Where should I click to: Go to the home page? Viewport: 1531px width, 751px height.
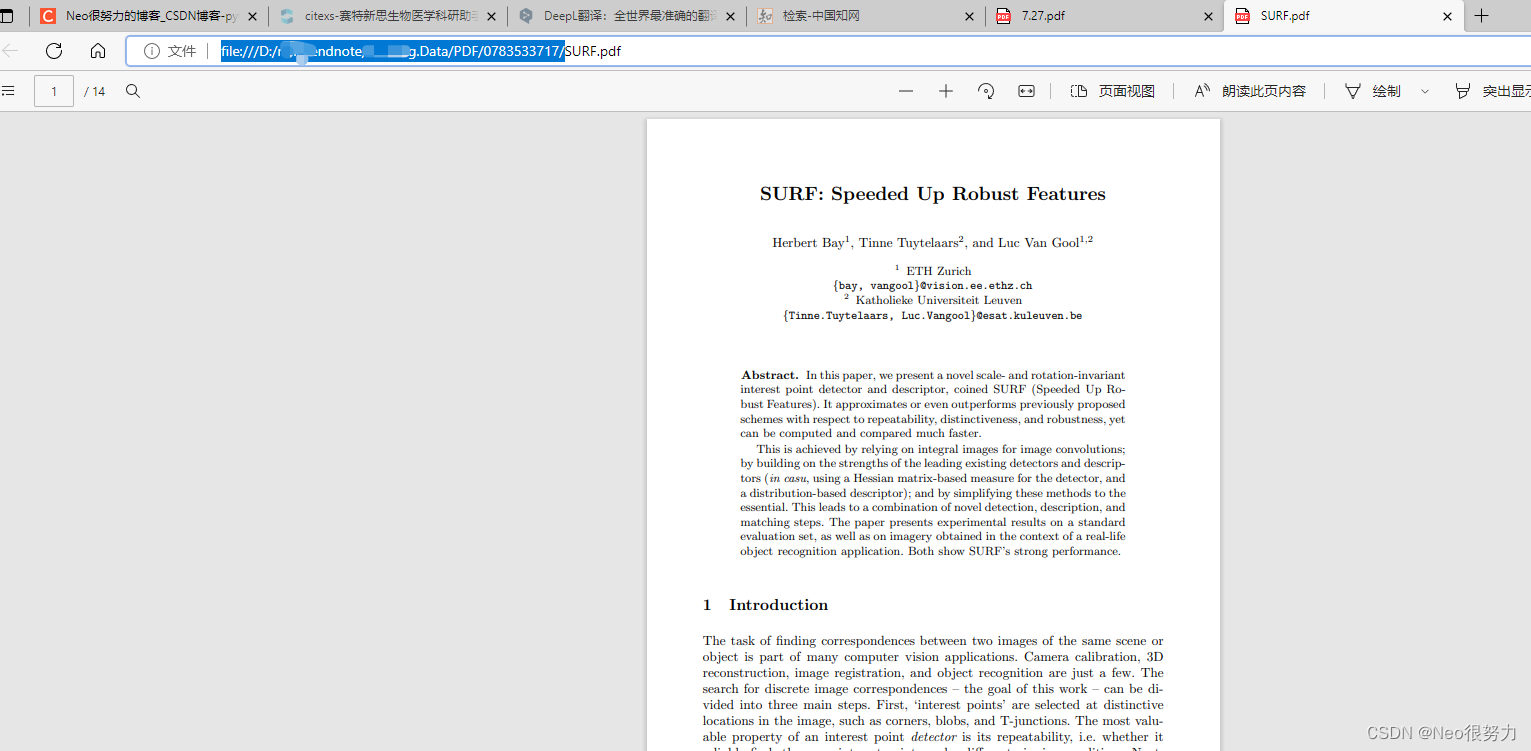point(98,51)
